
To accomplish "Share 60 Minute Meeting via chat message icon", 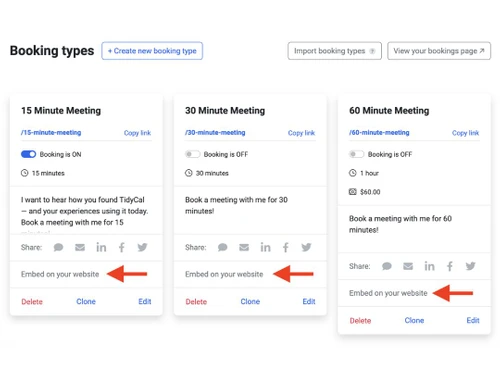I will click(x=387, y=266).
